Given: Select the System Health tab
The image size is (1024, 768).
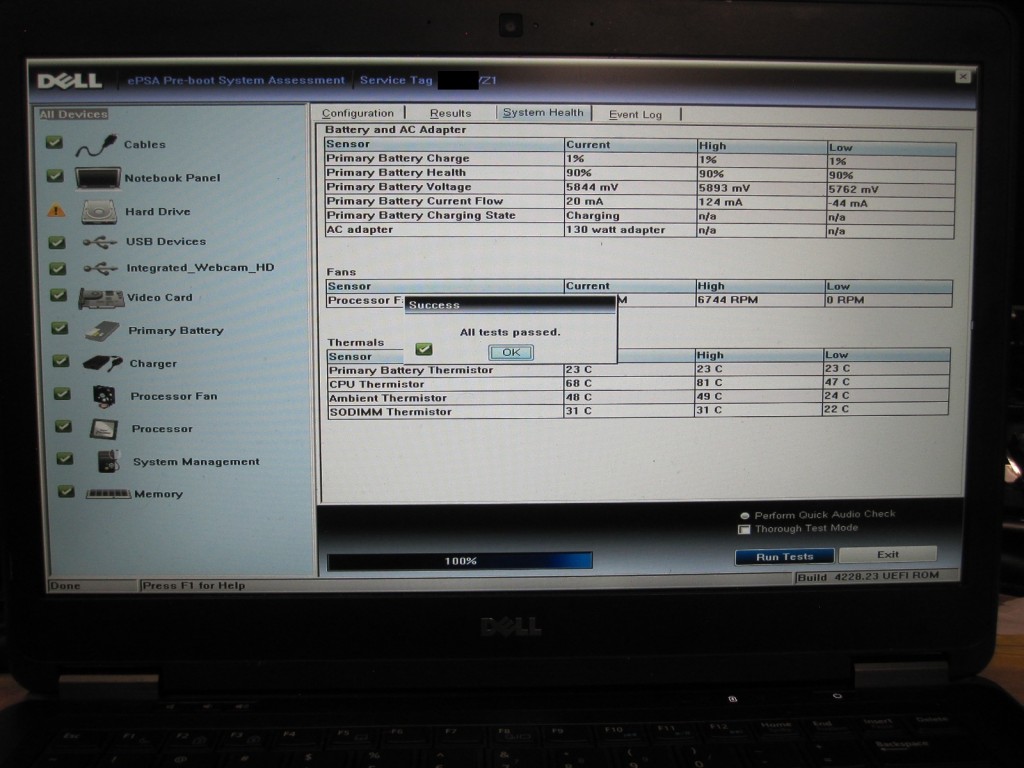Looking at the screenshot, I should (543, 112).
